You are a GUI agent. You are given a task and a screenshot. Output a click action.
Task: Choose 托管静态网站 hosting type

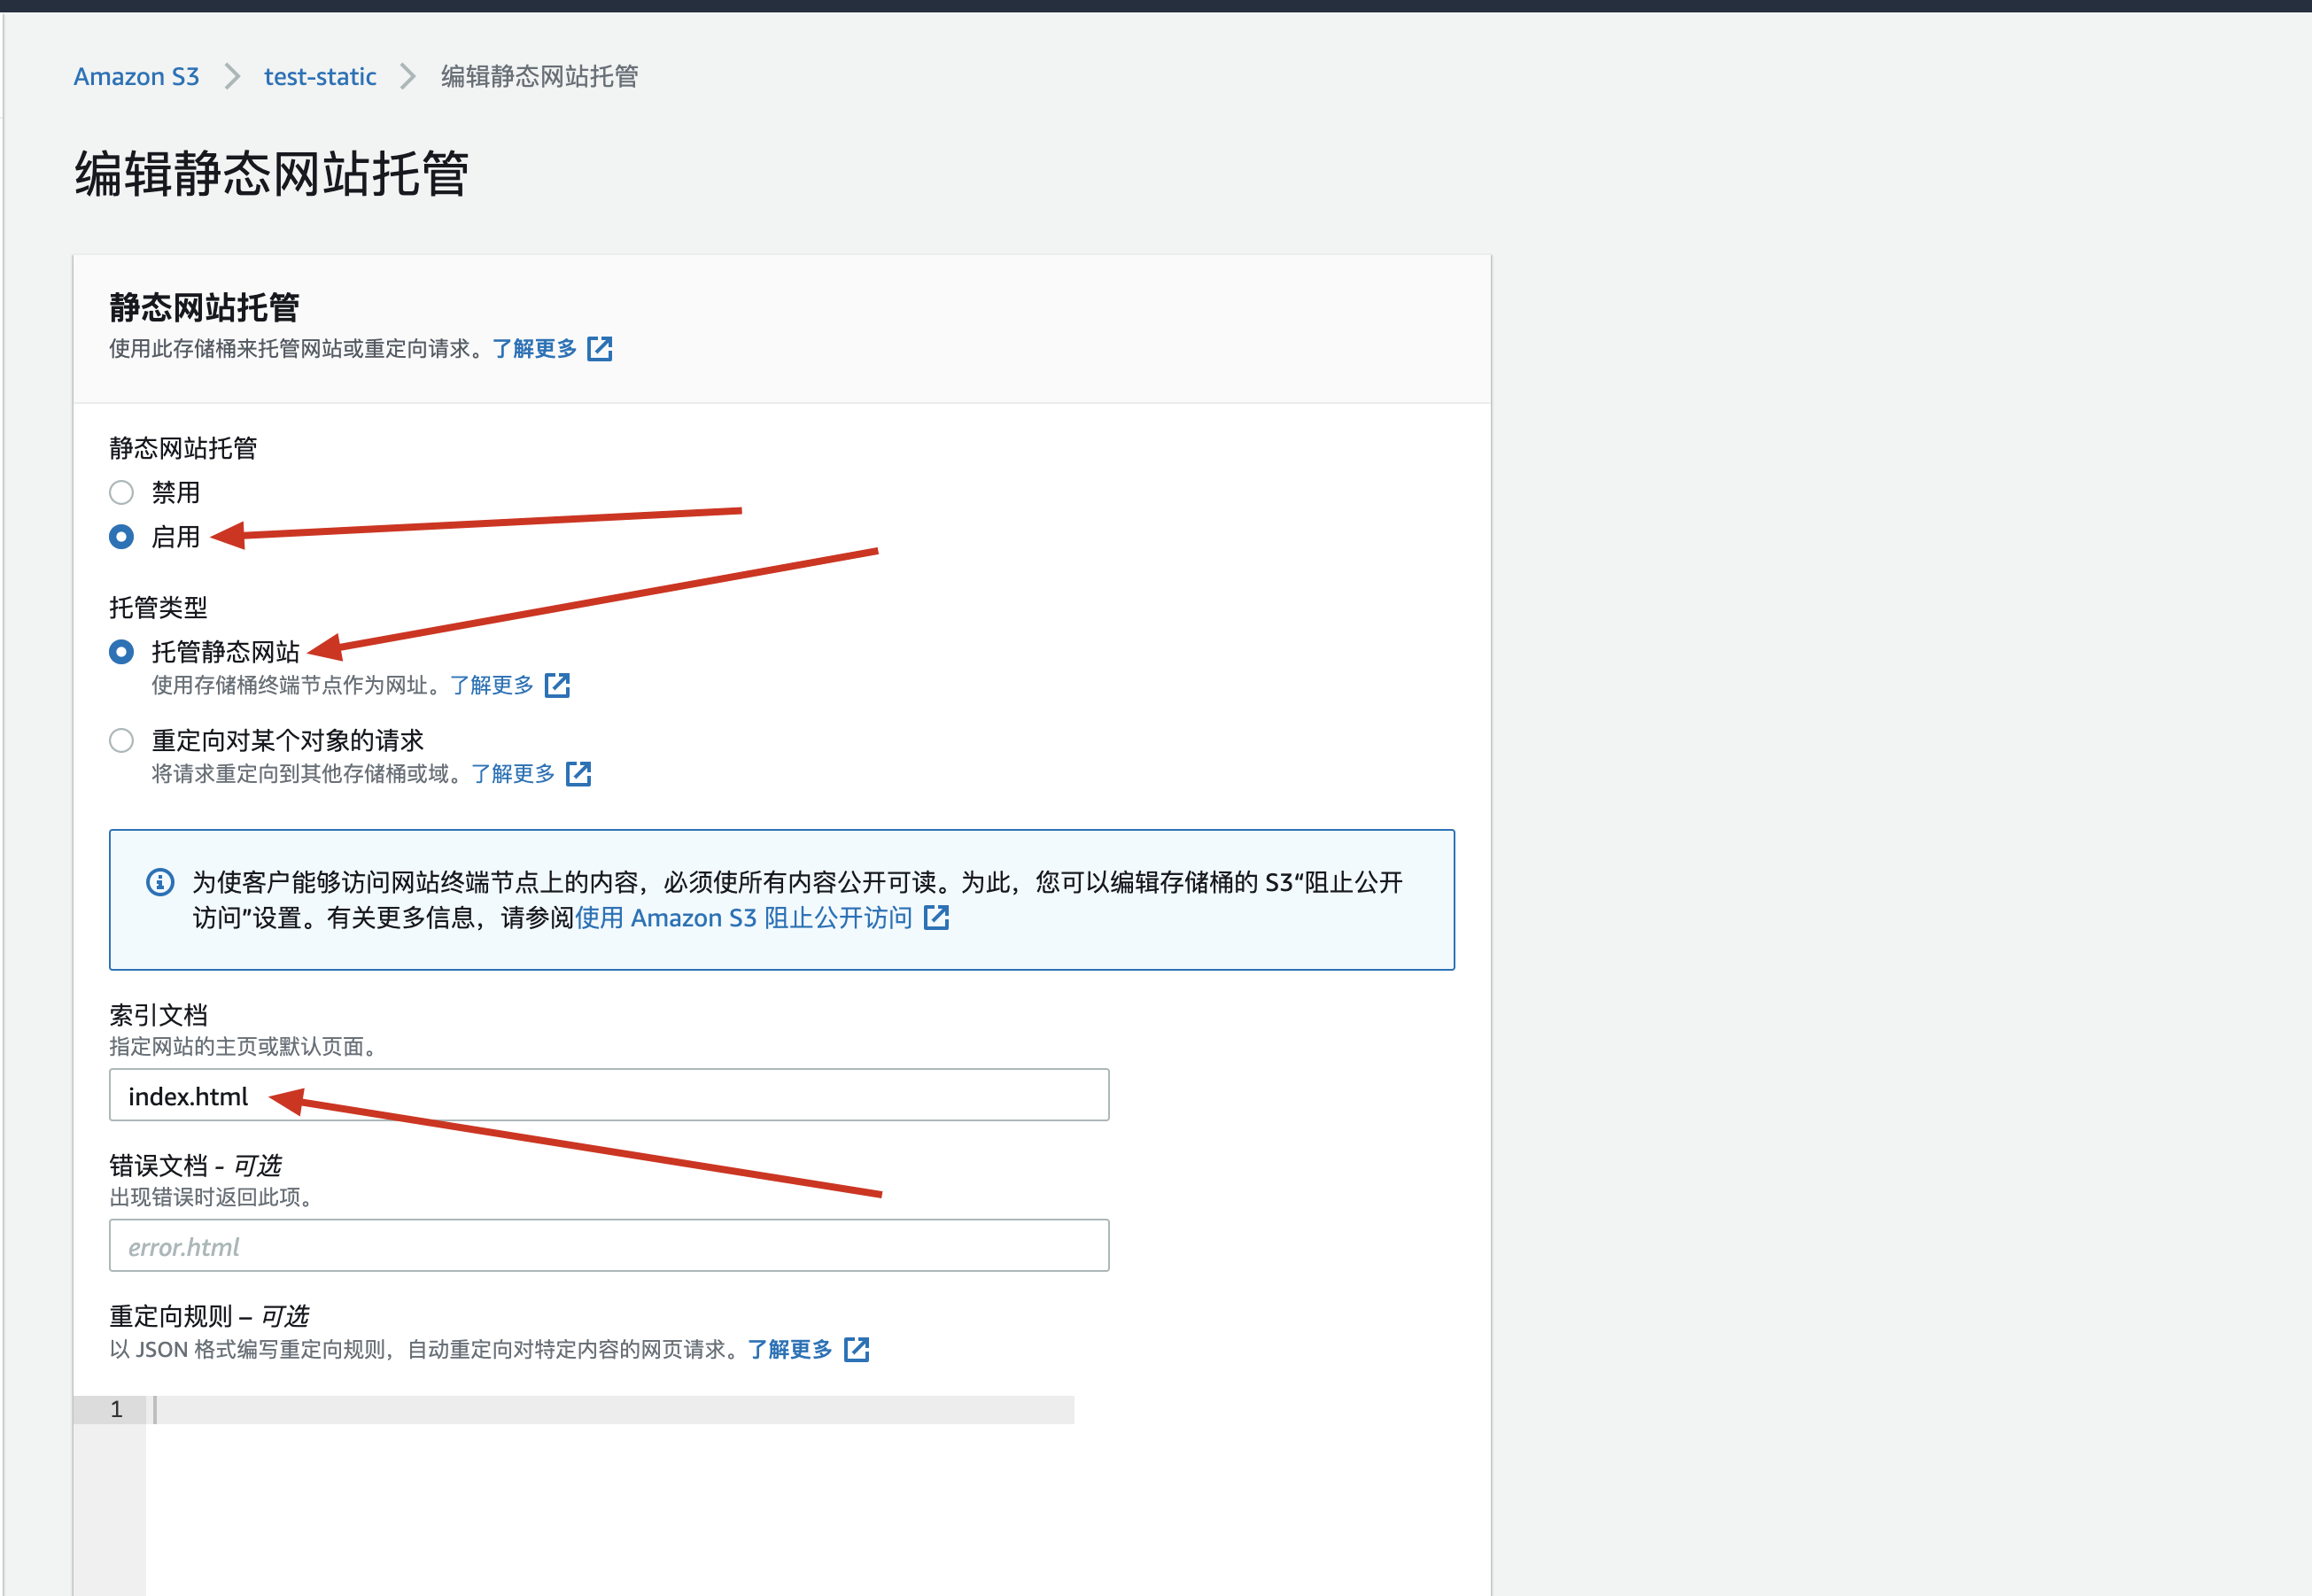[x=121, y=652]
